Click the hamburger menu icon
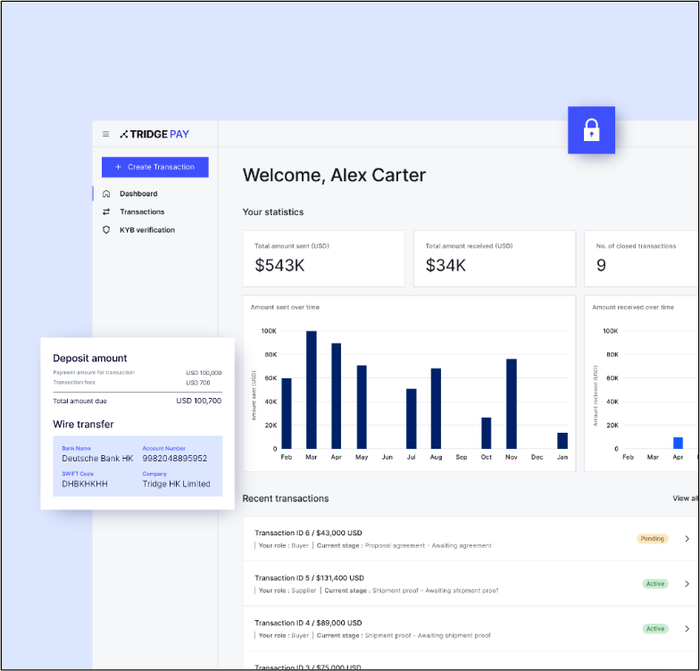Screen dimensions: 700x671 (106, 134)
